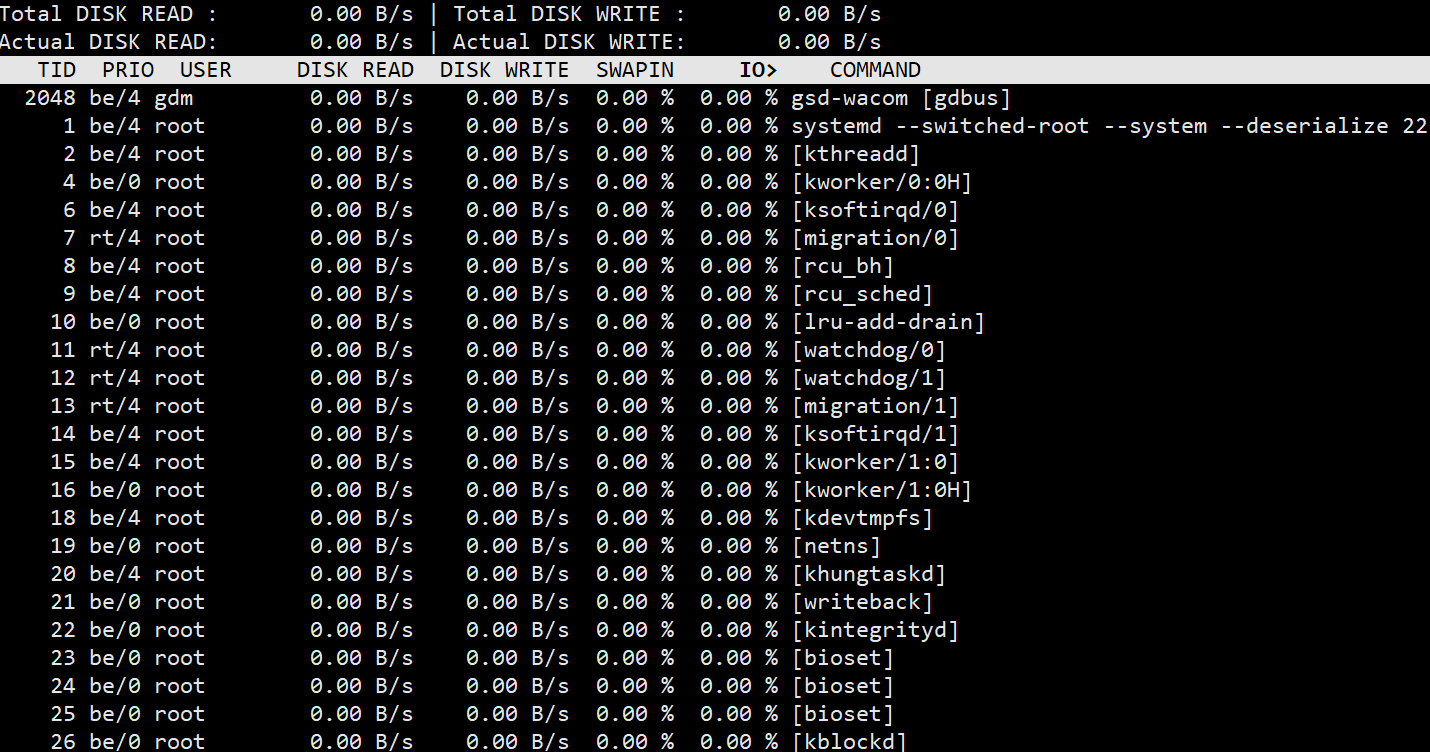Select the [ksoftirqd/1] process
Viewport: 1430px width, 752px height.
875,434
